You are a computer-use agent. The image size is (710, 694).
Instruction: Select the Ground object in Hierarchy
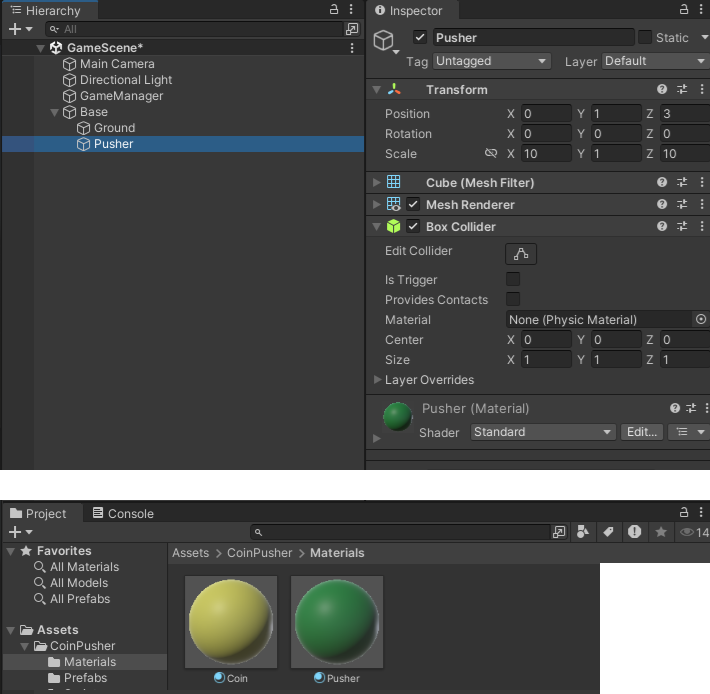click(114, 128)
